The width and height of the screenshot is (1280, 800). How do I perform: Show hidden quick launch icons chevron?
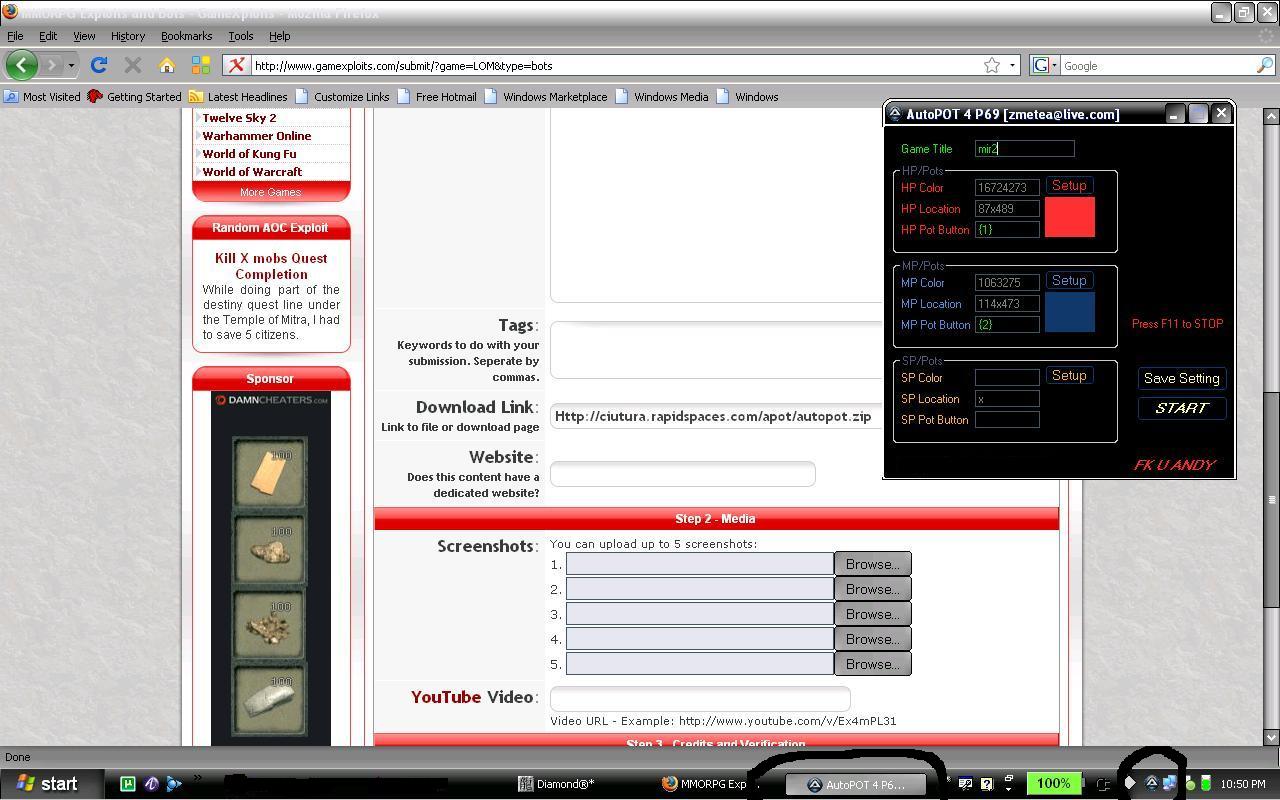pyautogui.click(x=197, y=778)
